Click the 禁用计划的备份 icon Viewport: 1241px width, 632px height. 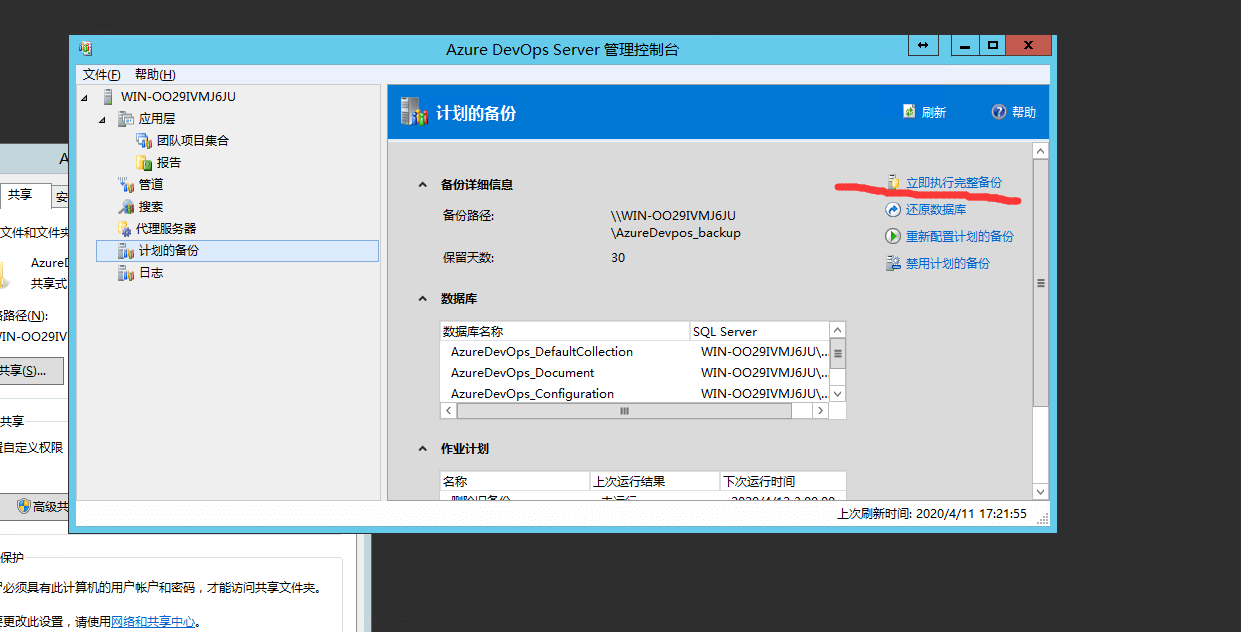(x=893, y=264)
